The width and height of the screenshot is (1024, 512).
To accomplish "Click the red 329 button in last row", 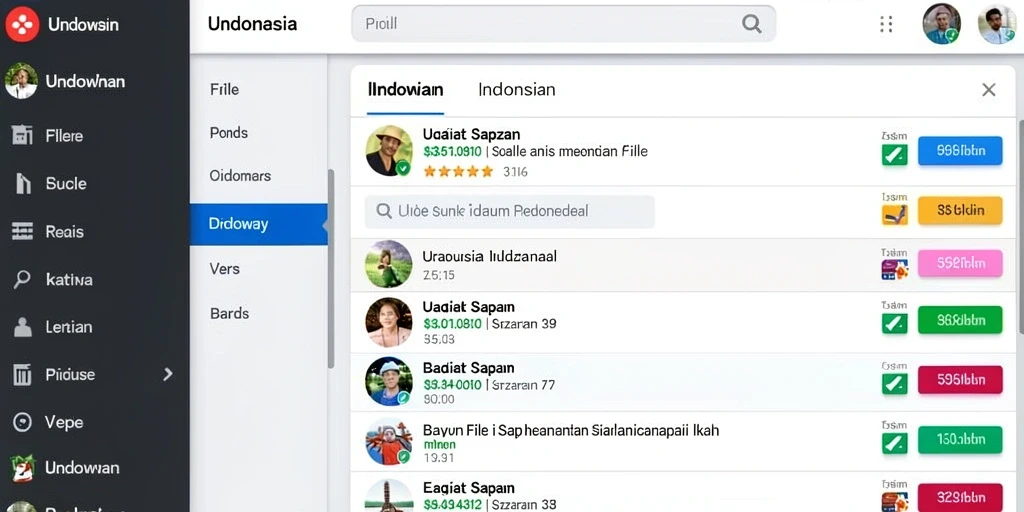I will (x=960, y=498).
